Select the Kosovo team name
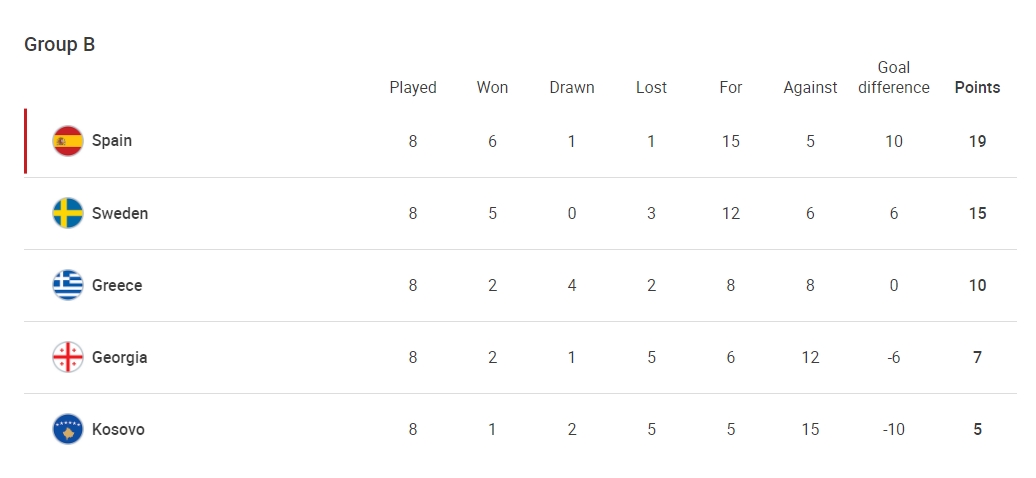This screenshot has height=478, width=1036. [118, 429]
